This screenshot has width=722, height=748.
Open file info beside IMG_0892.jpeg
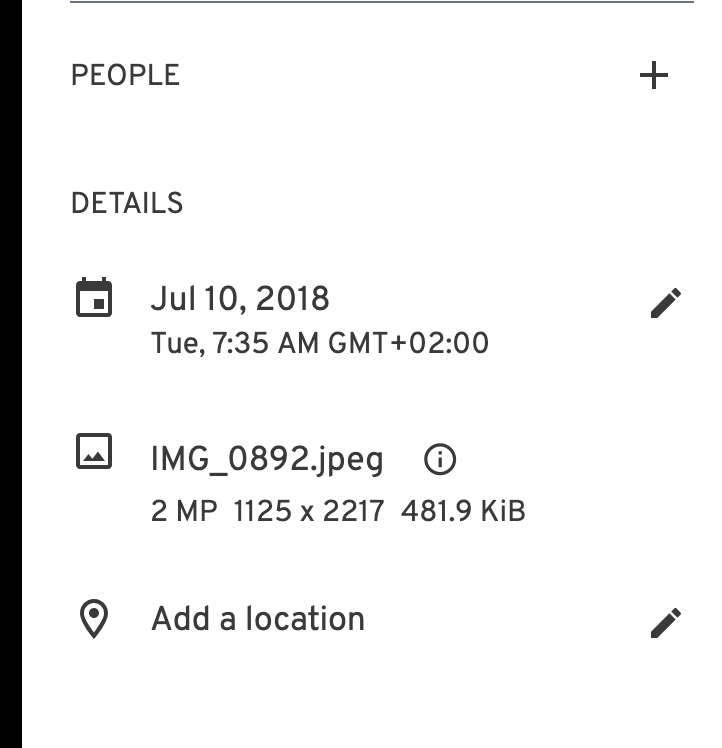coord(439,459)
